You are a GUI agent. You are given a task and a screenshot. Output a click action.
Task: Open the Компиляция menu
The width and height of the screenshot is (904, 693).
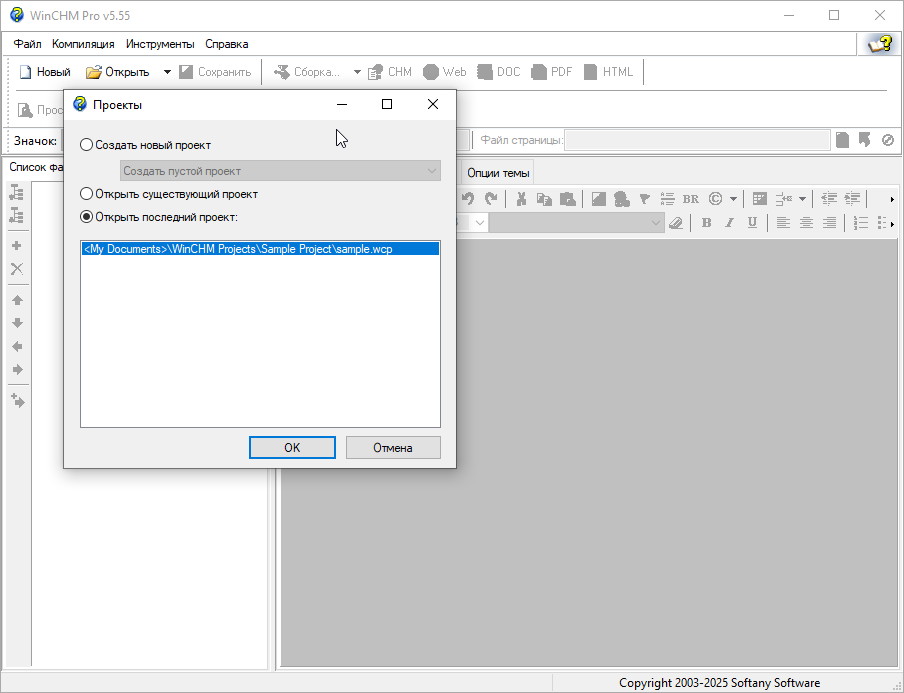coord(83,44)
